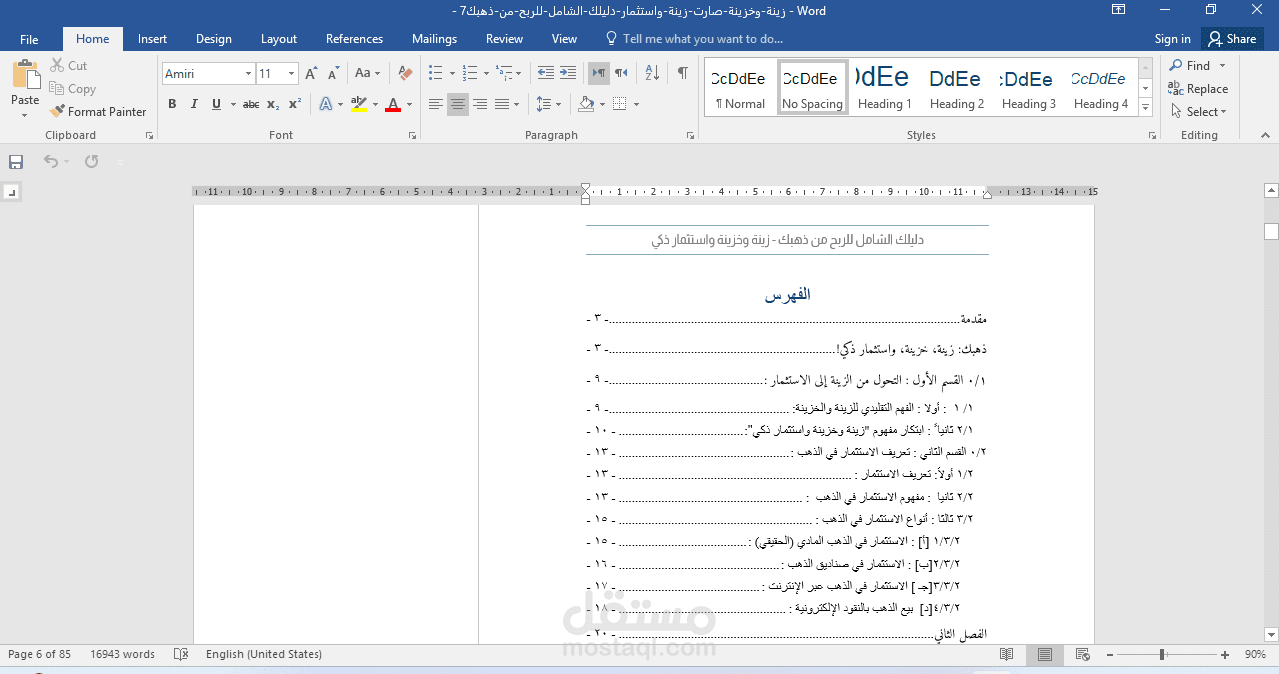Align text to the right
The height and width of the screenshot is (674, 1279).
(480, 104)
